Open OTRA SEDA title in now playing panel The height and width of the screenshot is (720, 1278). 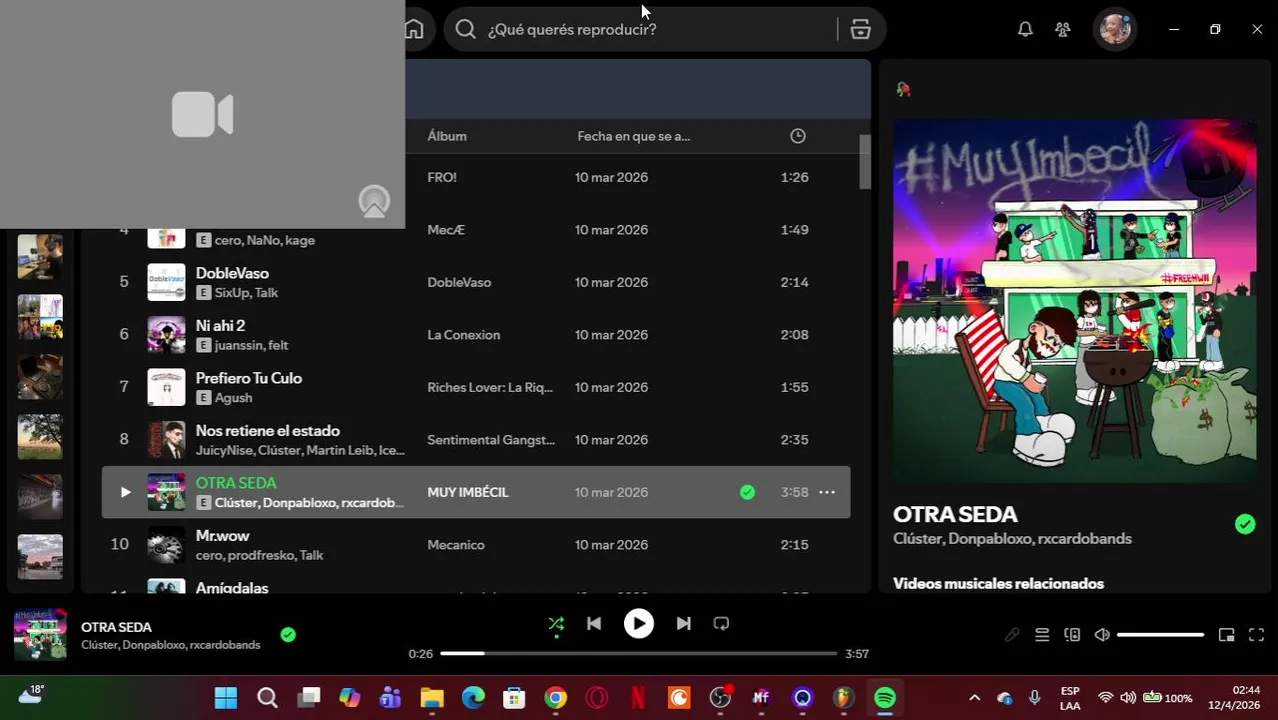click(x=955, y=514)
